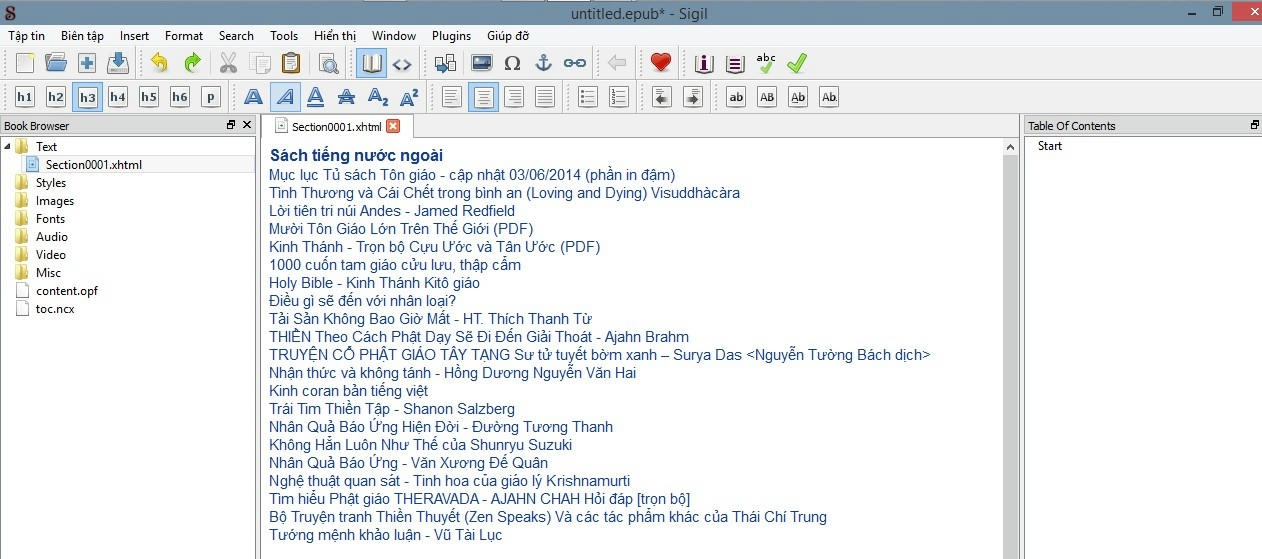Save the current book

click(118, 63)
